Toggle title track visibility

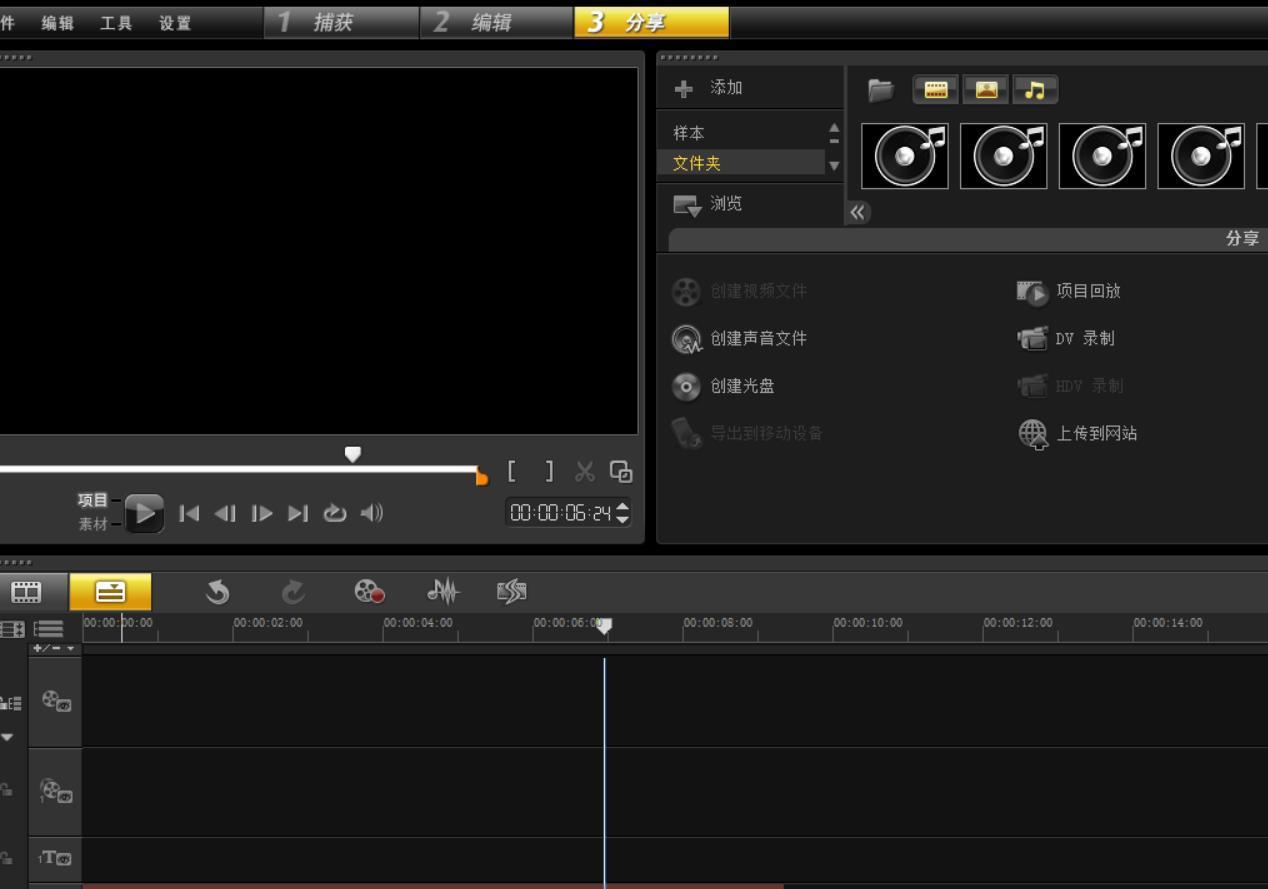click(55, 859)
